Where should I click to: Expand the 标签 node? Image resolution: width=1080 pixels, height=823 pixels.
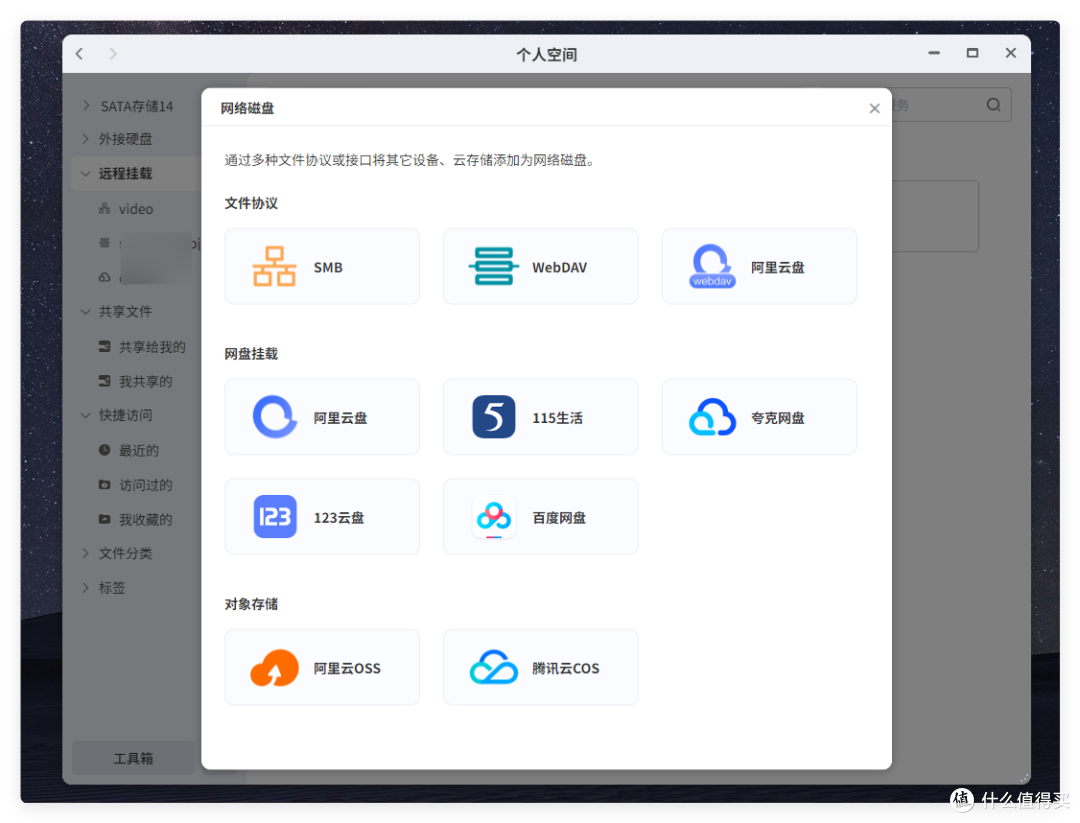[x=85, y=587]
